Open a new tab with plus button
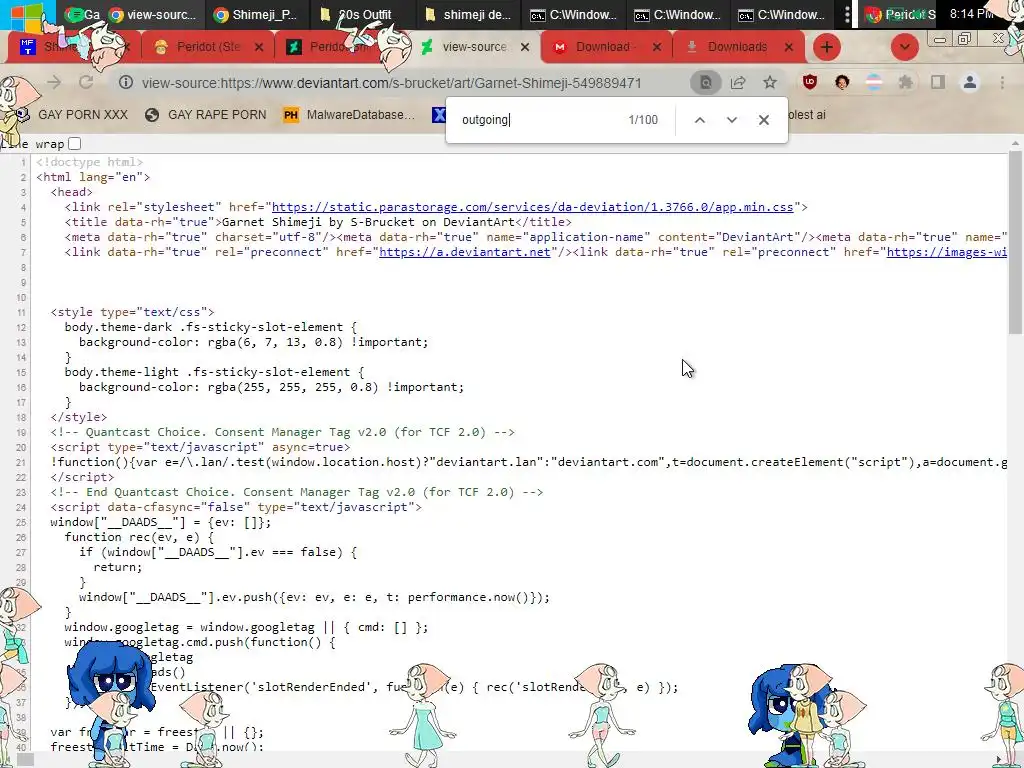 (x=827, y=47)
